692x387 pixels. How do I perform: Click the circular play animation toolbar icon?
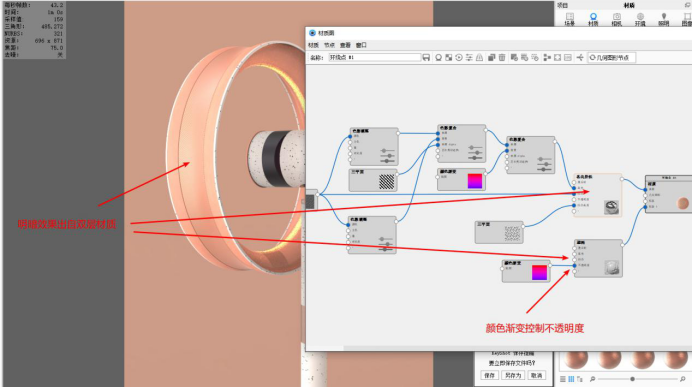pos(459,57)
